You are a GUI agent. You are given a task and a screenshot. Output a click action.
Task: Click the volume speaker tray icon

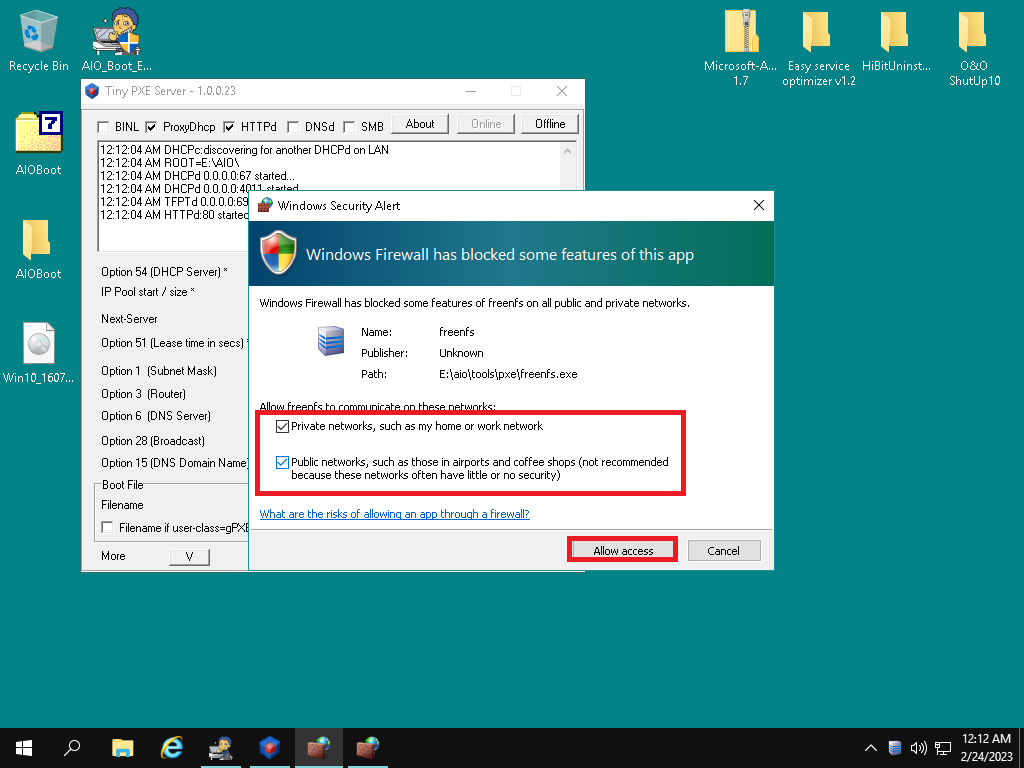coord(918,748)
